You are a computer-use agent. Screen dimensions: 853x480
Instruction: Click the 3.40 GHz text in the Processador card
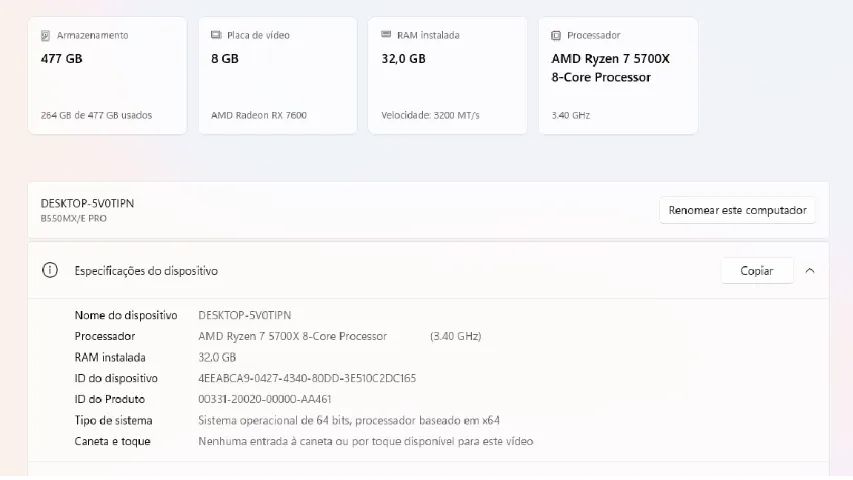click(x=571, y=115)
